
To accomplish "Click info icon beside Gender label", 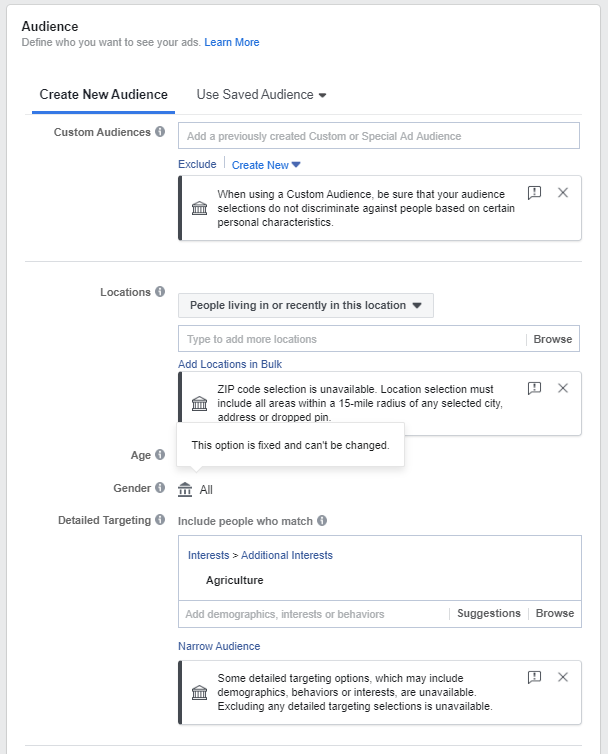I will (x=160, y=488).
